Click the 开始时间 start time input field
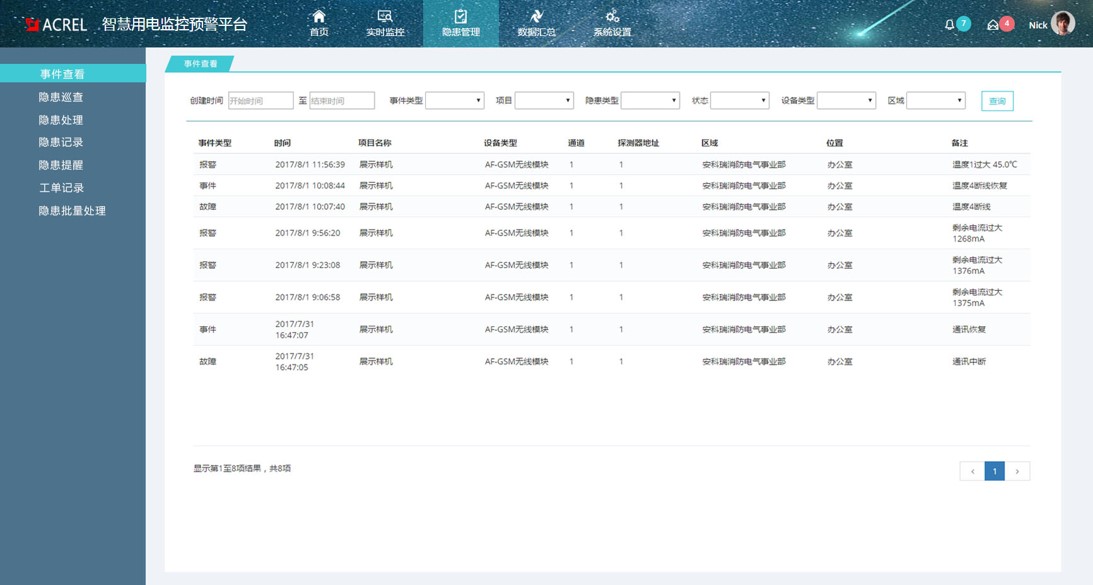This screenshot has height=585, width=1093. 261,100
